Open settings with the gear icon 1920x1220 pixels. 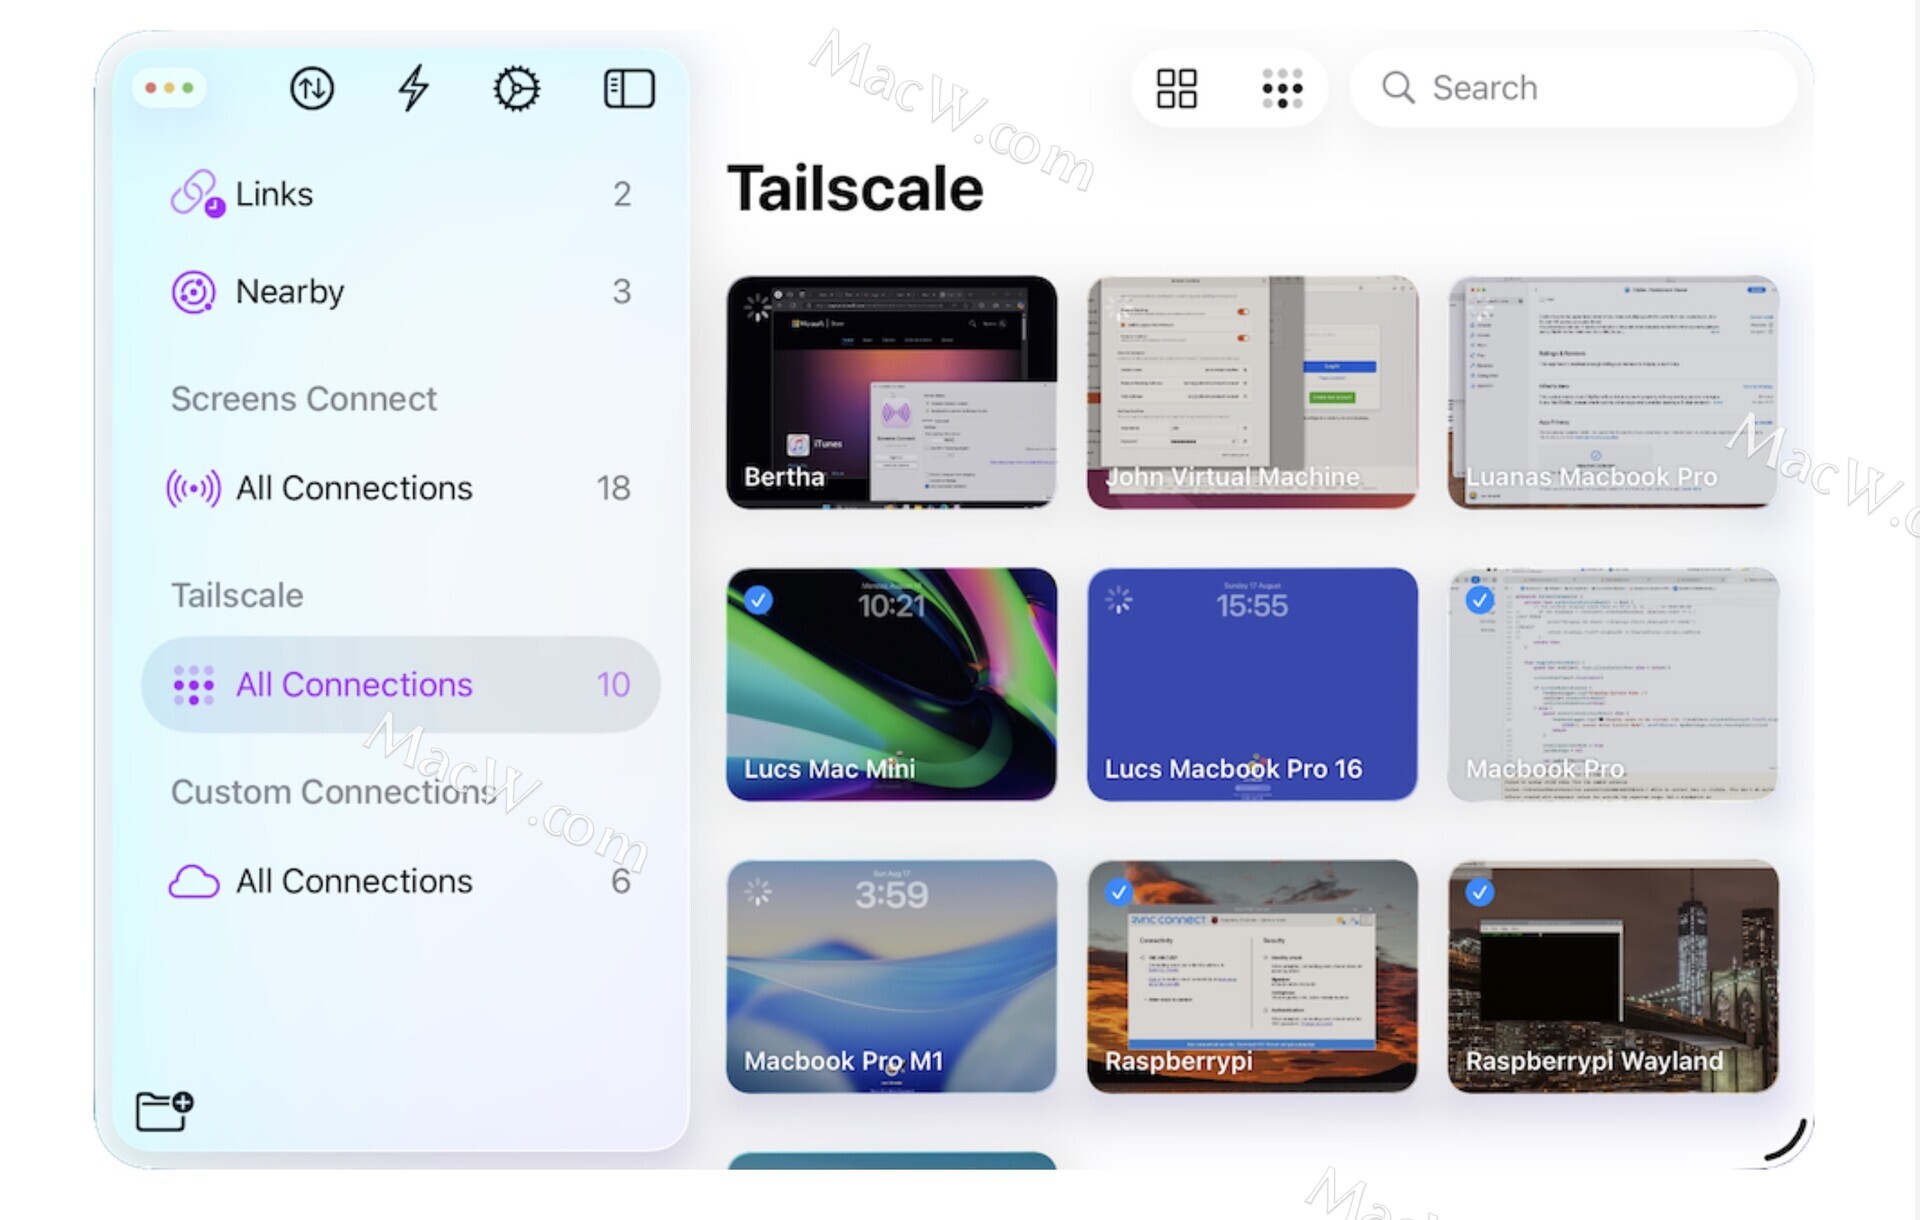click(516, 88)
